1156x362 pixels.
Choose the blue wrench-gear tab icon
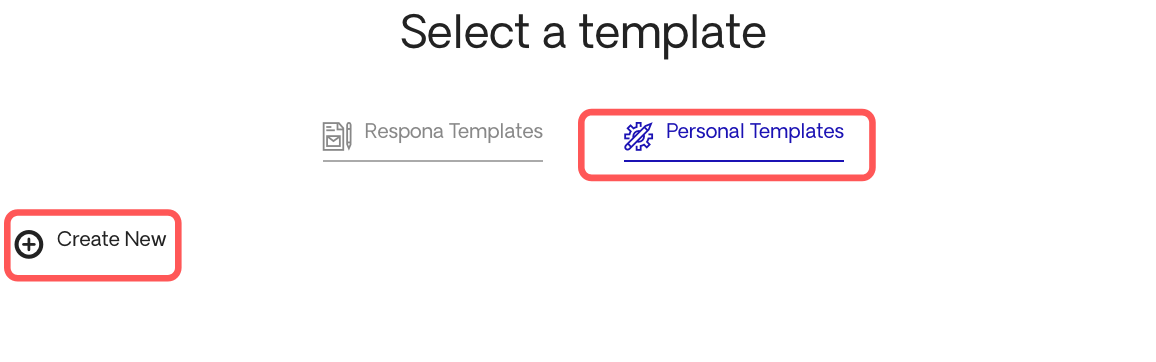638,137
